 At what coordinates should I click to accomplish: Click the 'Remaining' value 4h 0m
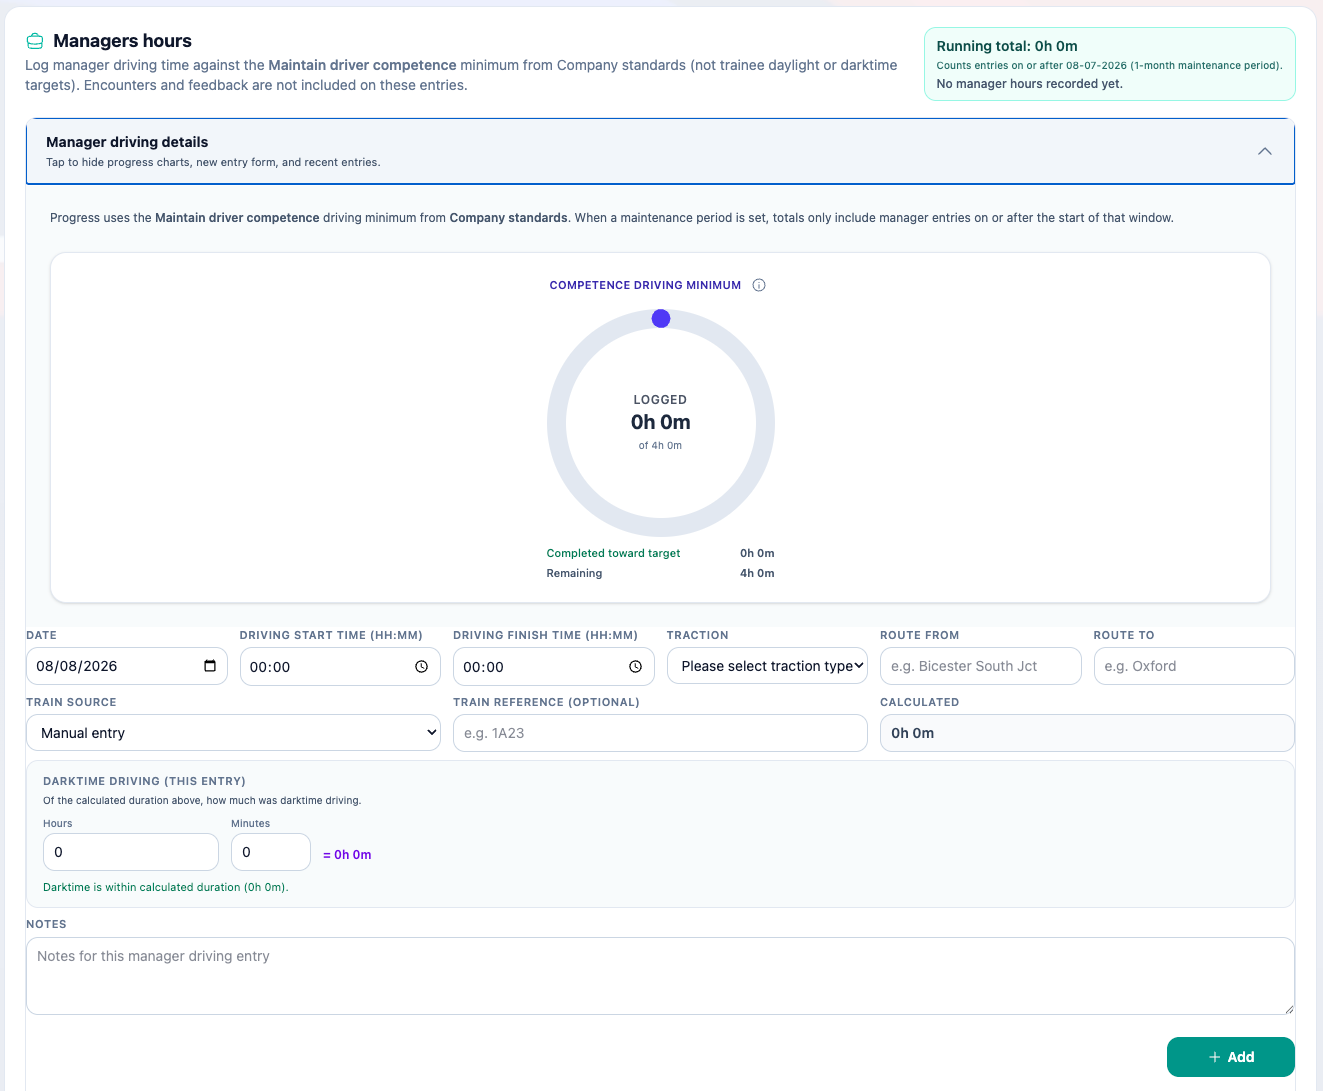[757, 573]
